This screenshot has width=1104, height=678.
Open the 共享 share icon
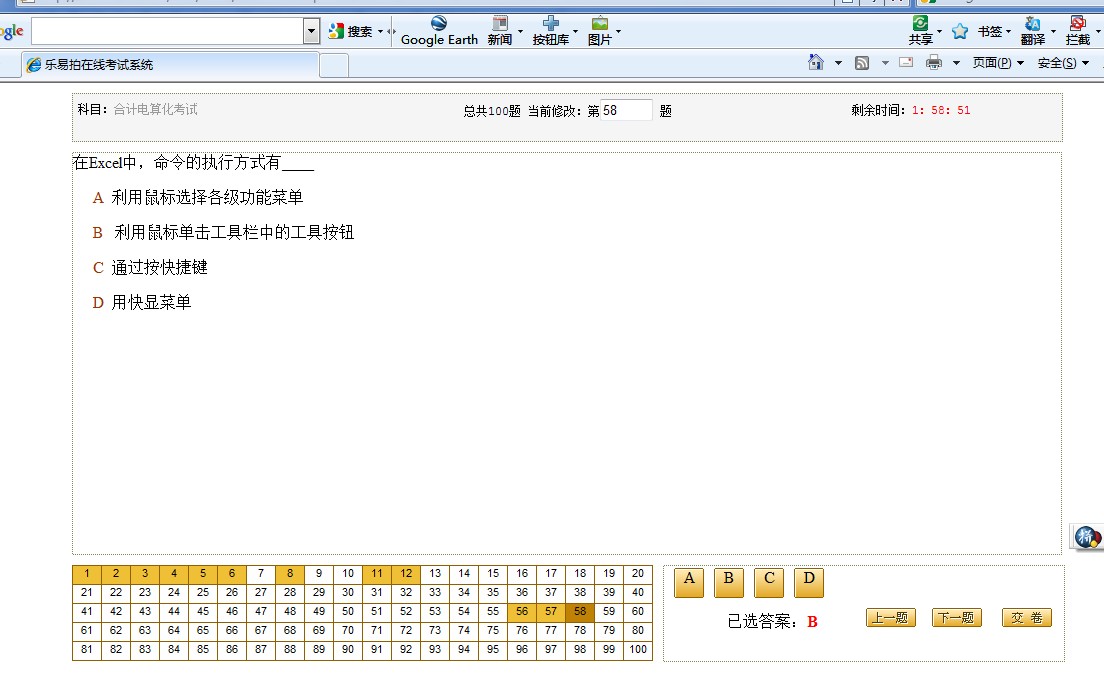coord(920,31)
